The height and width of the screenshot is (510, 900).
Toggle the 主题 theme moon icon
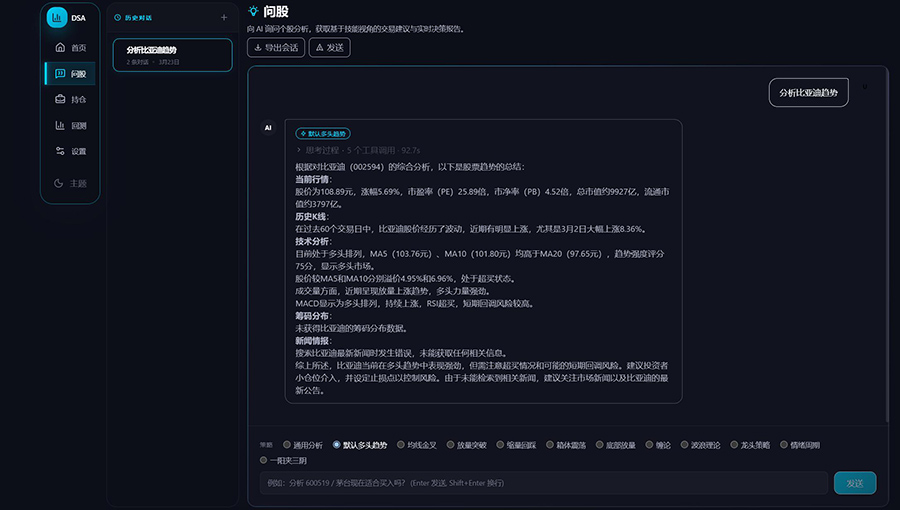[x=70, y=183]
